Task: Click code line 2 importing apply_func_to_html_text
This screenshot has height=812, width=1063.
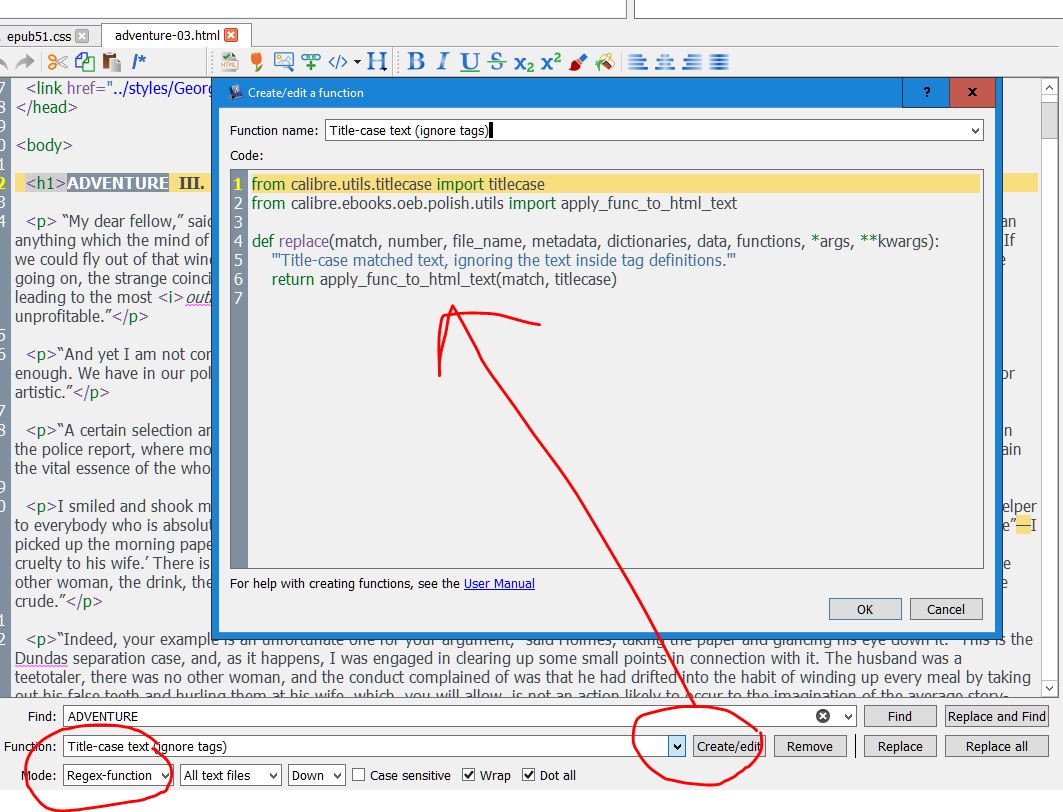Action: pyautogui.click(x=494, y=203)
